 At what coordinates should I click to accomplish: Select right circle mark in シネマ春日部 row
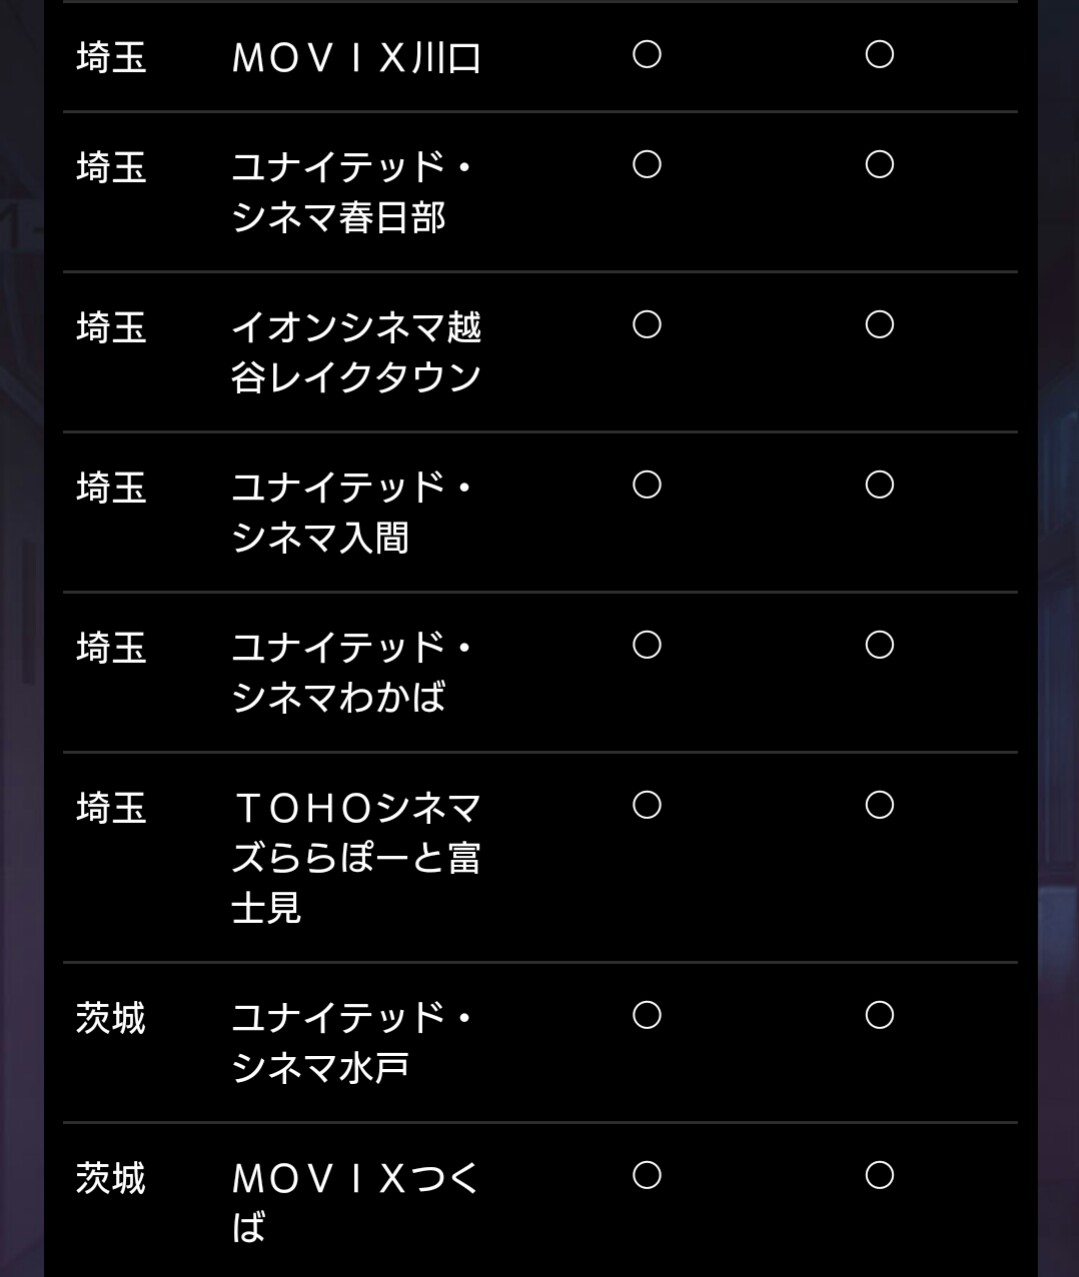coord(879,164)
